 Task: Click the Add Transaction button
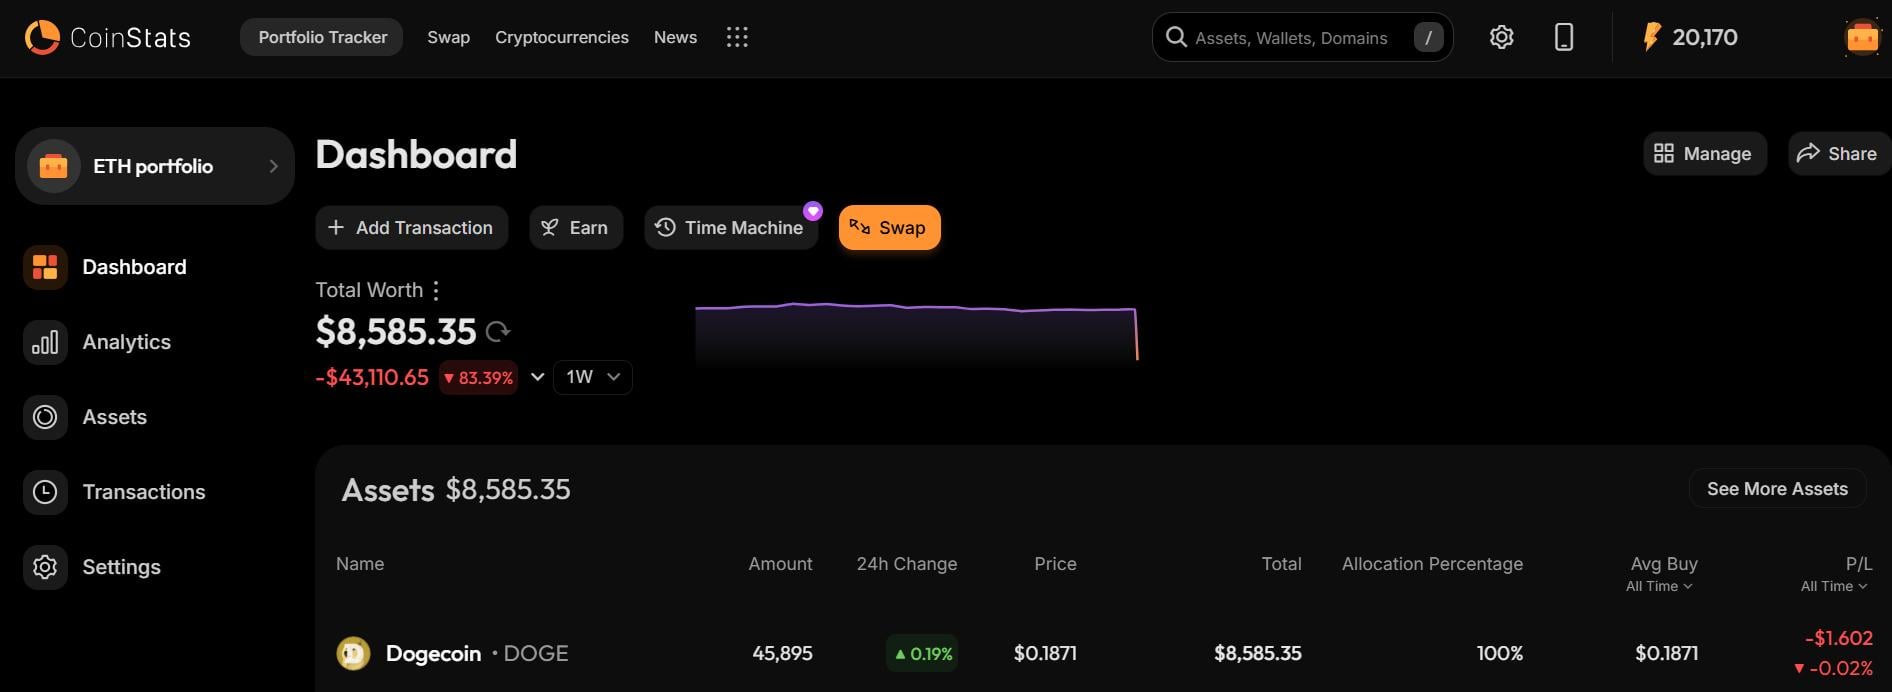[411, 228]
